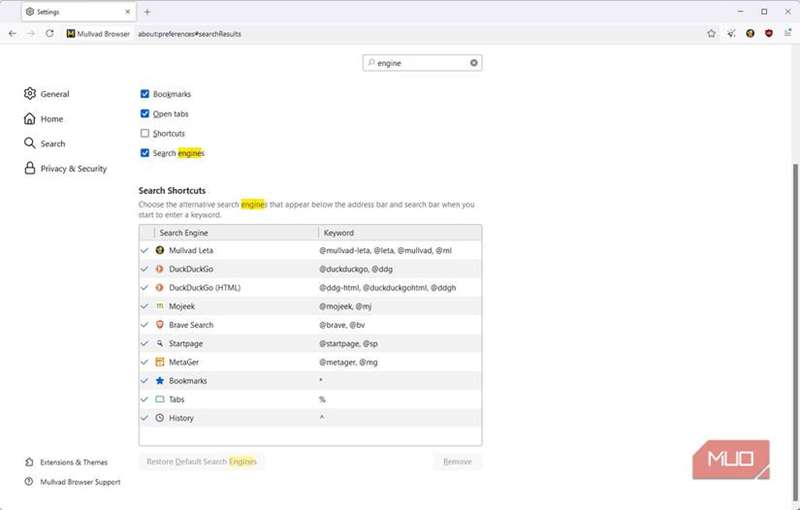Go to the Home settings section
Screen dimensions: 800x510
coord(51,119)
